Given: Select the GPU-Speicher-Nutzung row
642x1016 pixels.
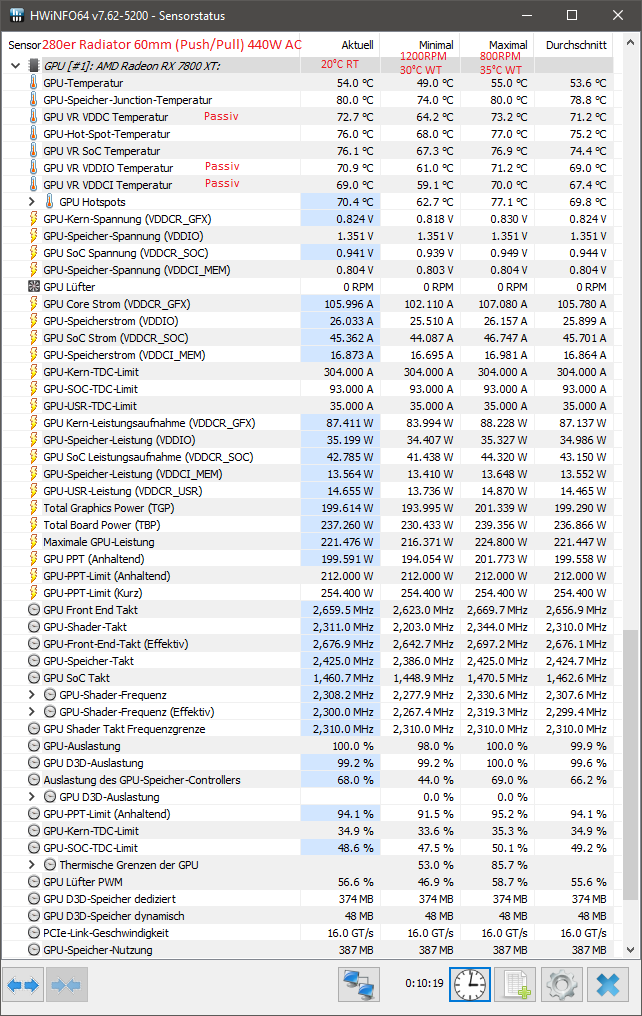Looking at the screenshot, I should point(308,949).
